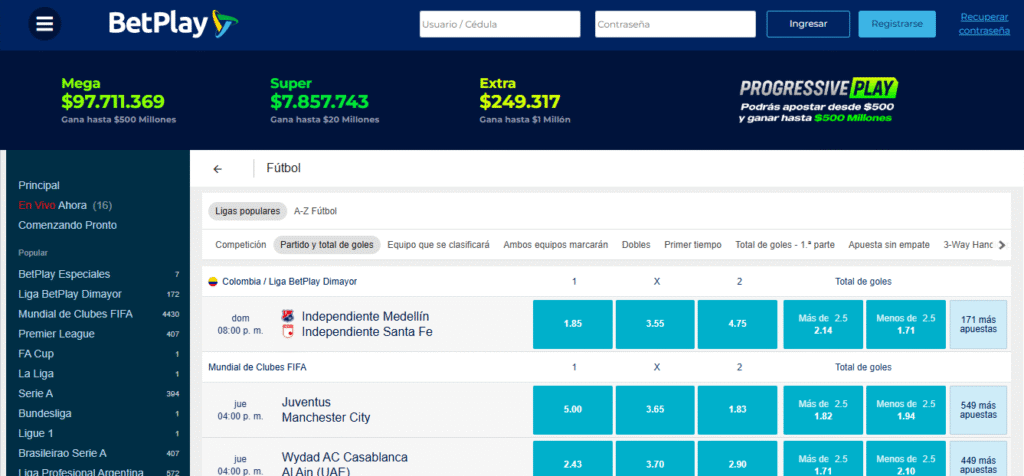Screen dimensions: 1024x476
Task: Open the Colombia / Liga BetPlay Dimayor header
Action: 289,282
